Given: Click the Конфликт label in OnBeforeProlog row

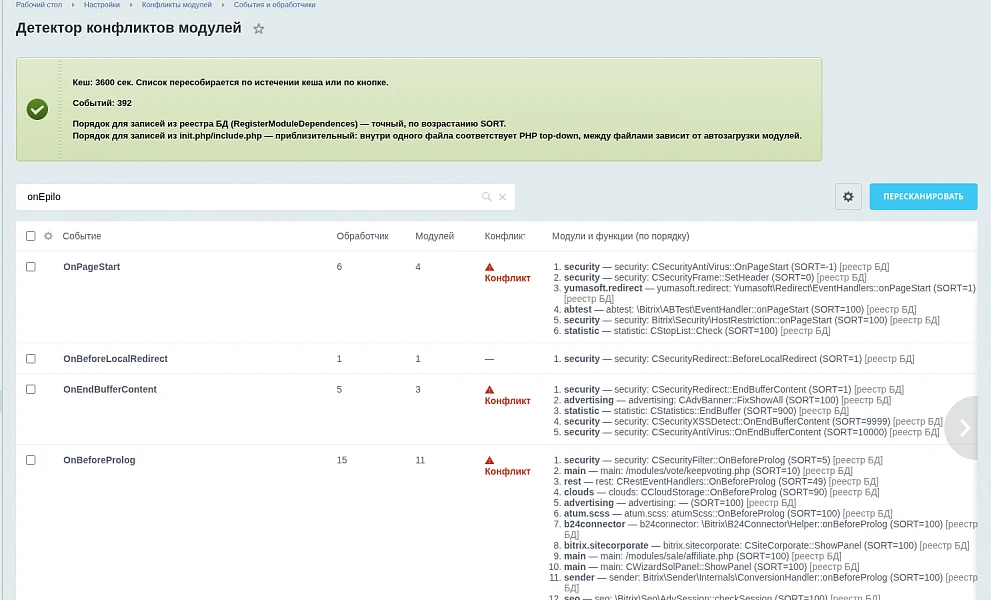Looking at the screenshot, I should (508, 471).
